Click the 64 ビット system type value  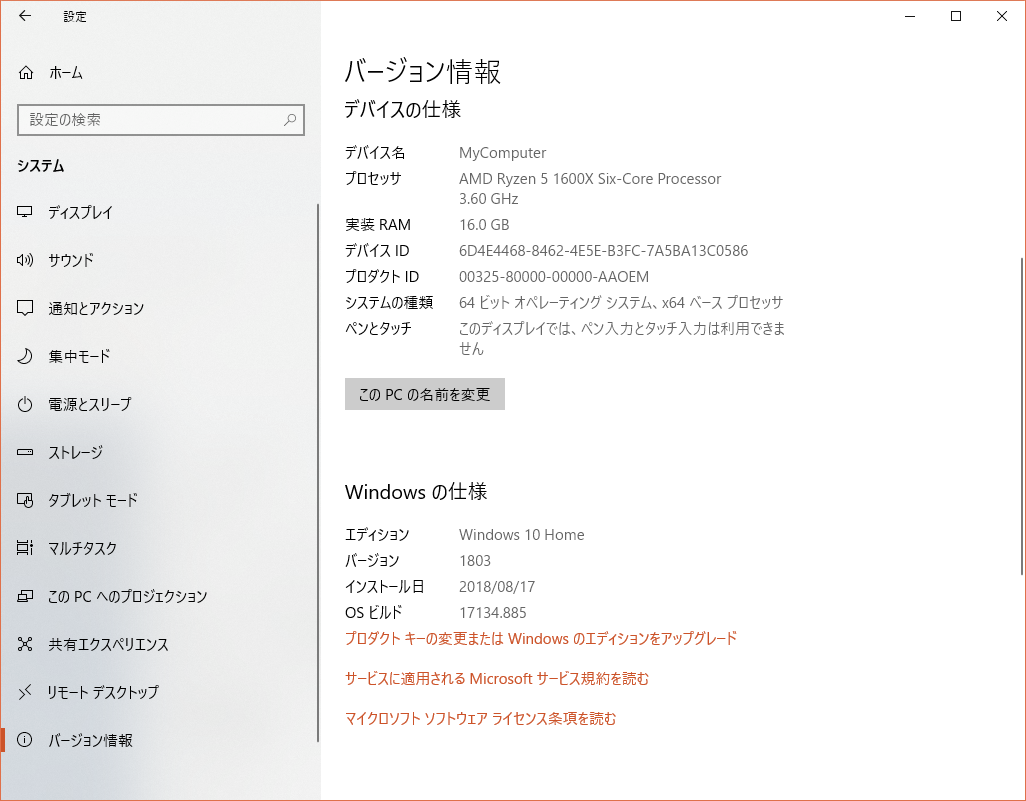point(621,302)
